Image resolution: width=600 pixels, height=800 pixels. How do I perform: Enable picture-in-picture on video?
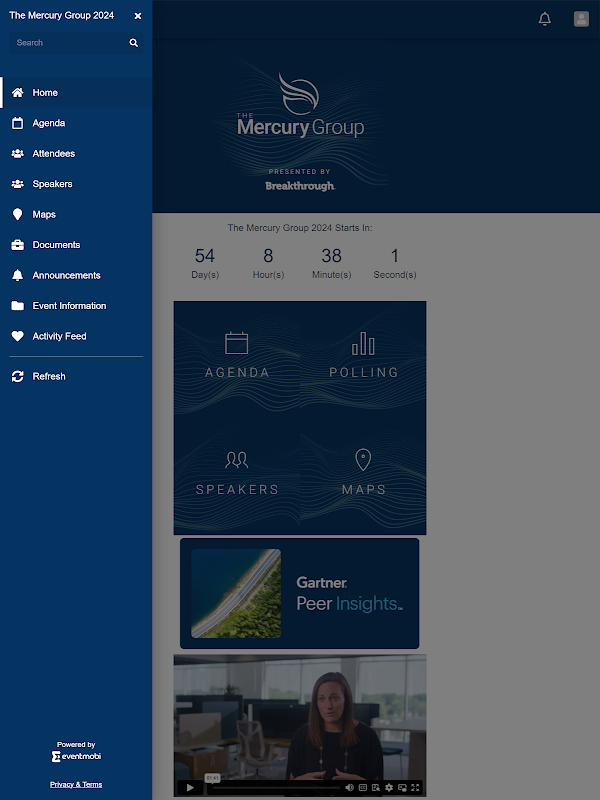(x=402, y=787)
